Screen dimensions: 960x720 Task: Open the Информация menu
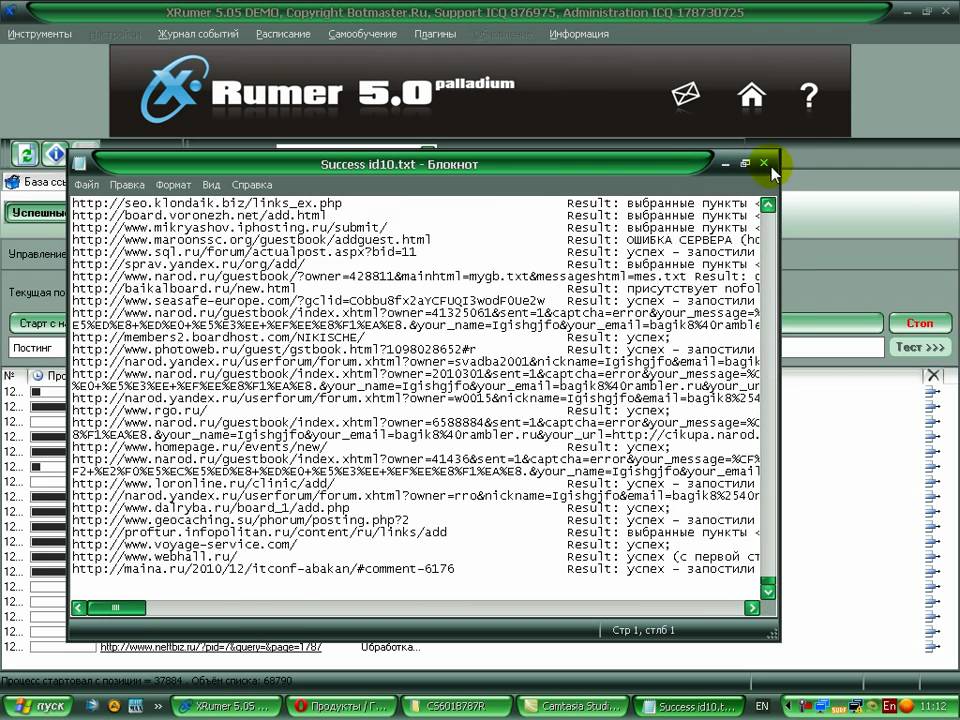click(579, 34)
